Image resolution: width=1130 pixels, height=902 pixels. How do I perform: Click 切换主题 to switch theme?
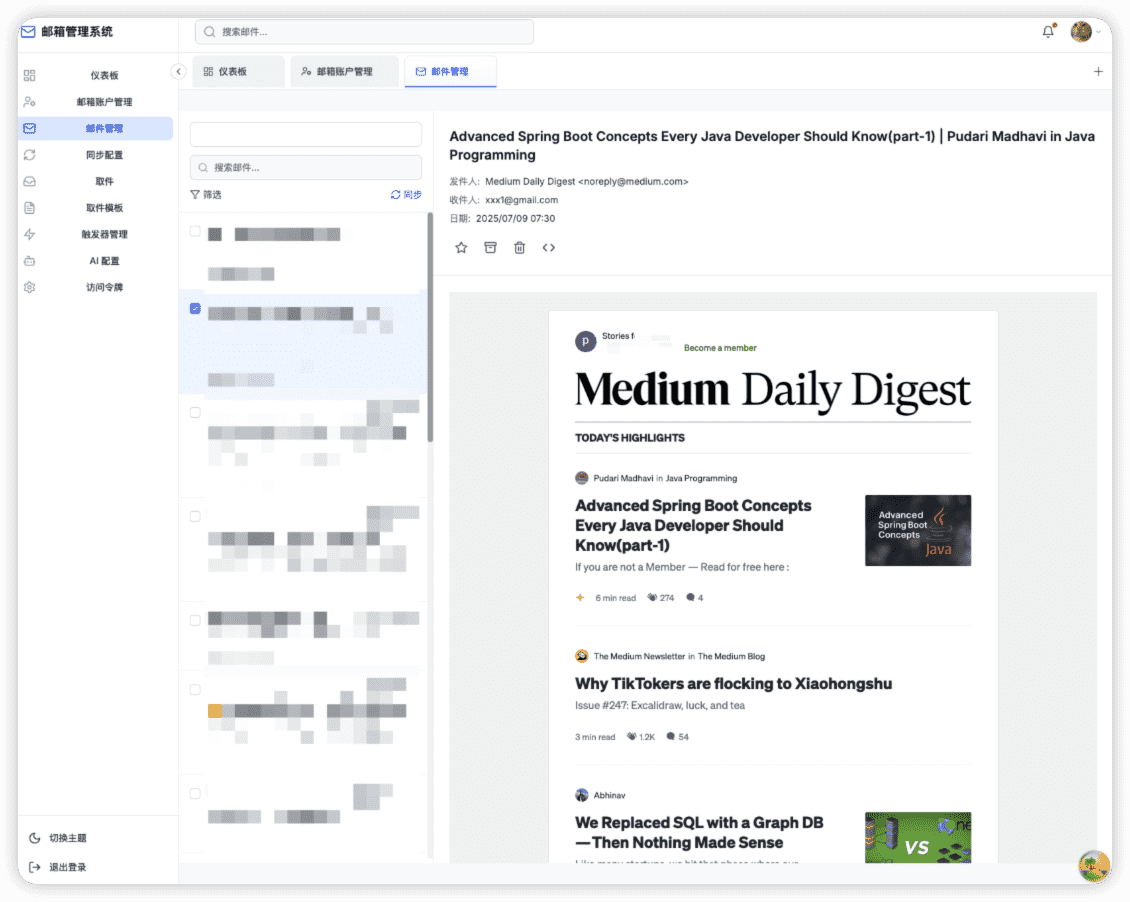59,838
